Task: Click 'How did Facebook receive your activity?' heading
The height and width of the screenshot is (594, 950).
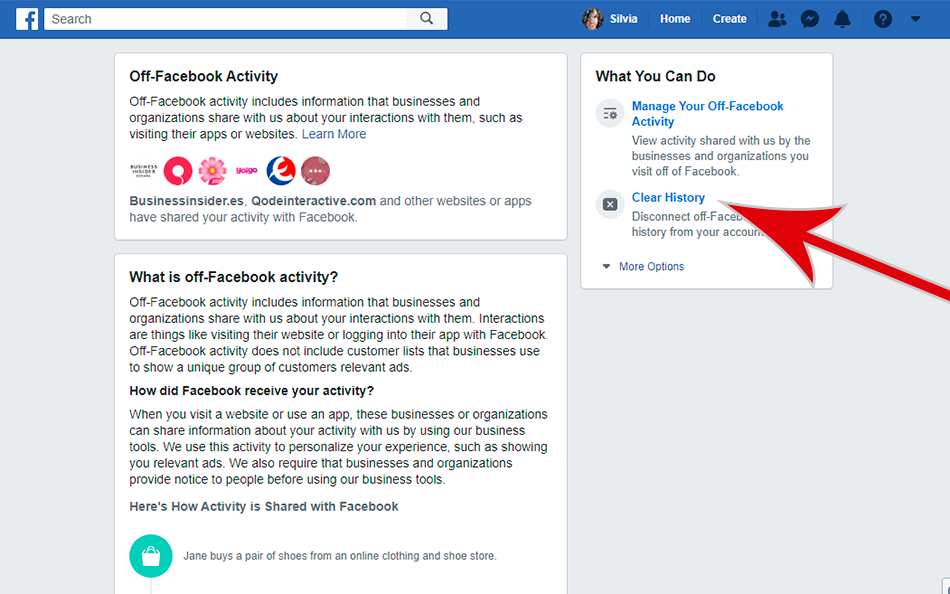Action: (x=252, y=391)
